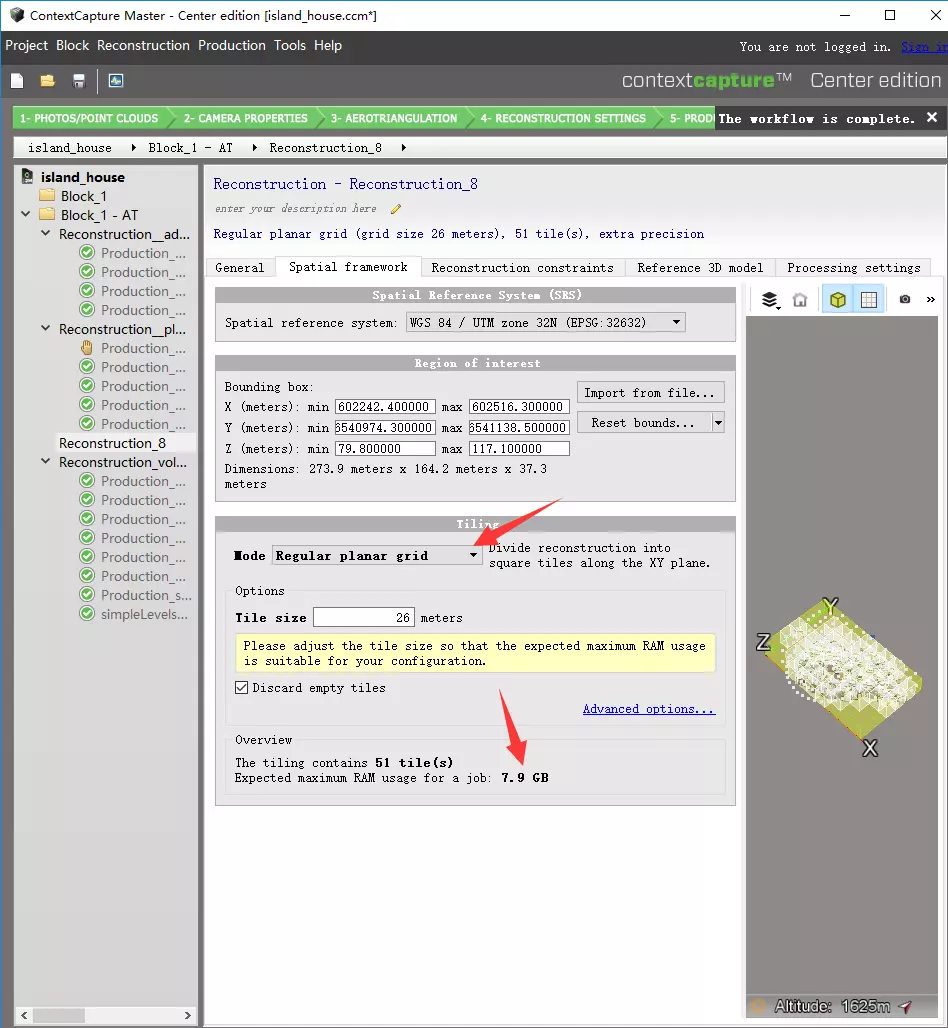Open the Production menu

coord(231,45)
